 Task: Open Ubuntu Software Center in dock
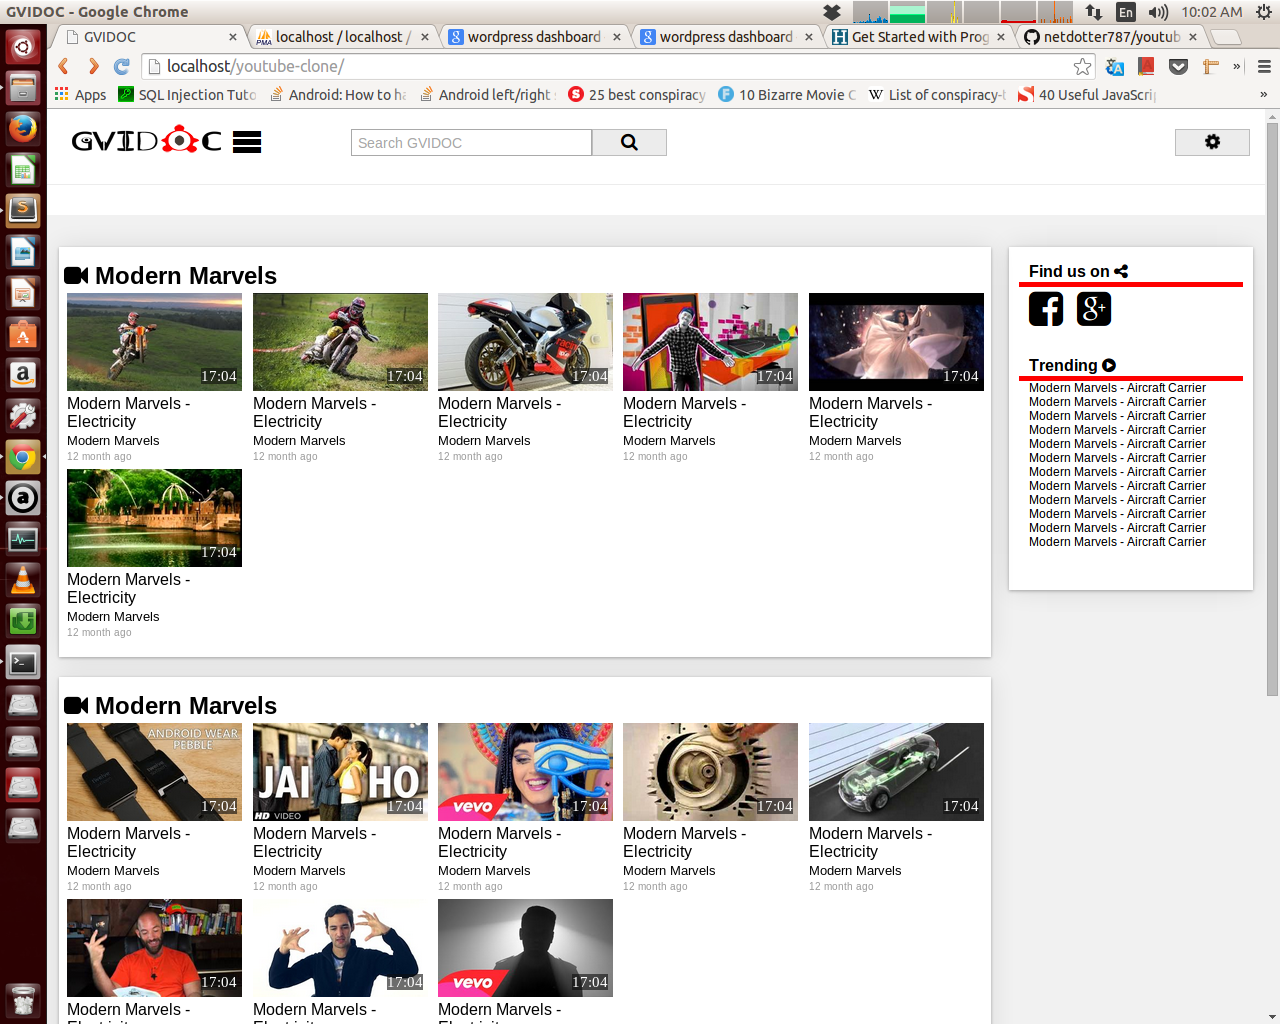pos(23,334)
